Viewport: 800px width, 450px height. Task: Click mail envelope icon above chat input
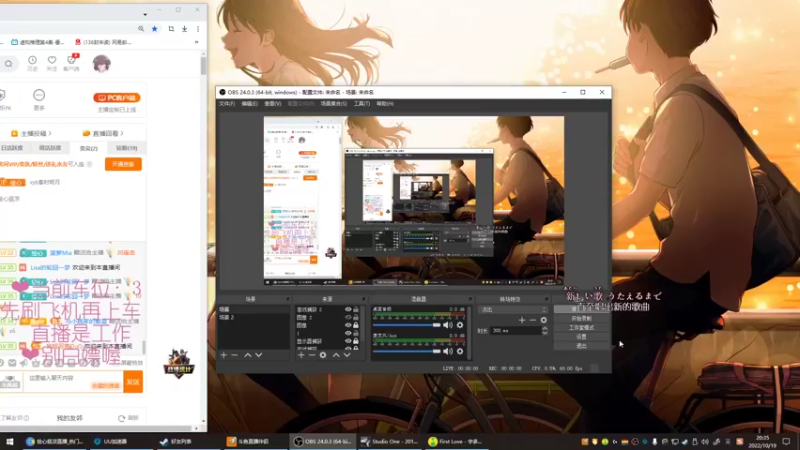[x=12, y=363]
